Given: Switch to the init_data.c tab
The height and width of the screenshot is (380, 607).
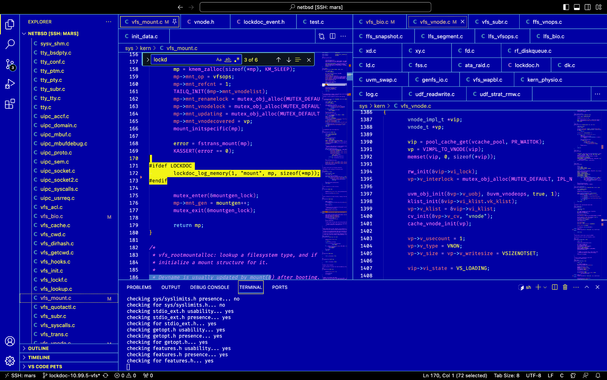Looking at the screenshot, I should tap(144, 36).
